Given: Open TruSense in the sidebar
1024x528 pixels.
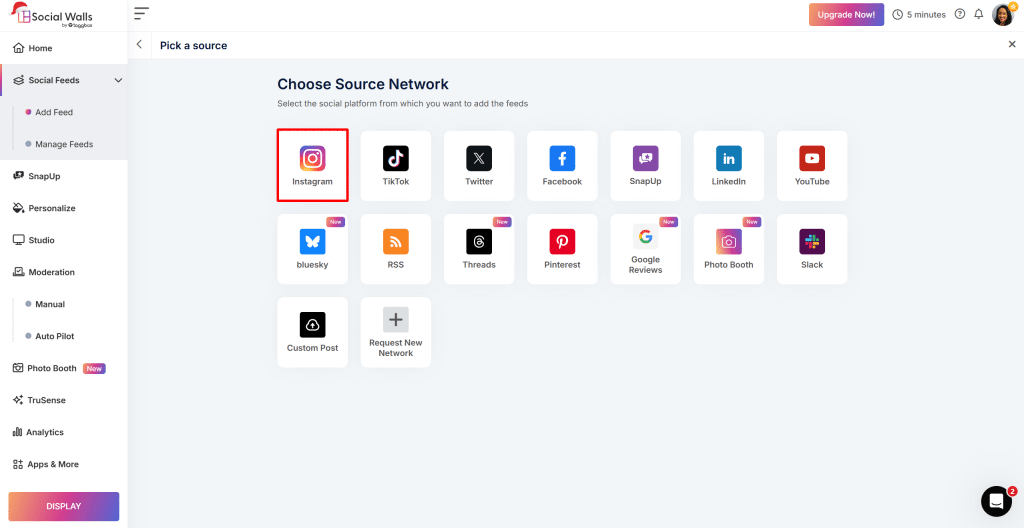Looking at the screenshot, I should [x=64, y=401].
